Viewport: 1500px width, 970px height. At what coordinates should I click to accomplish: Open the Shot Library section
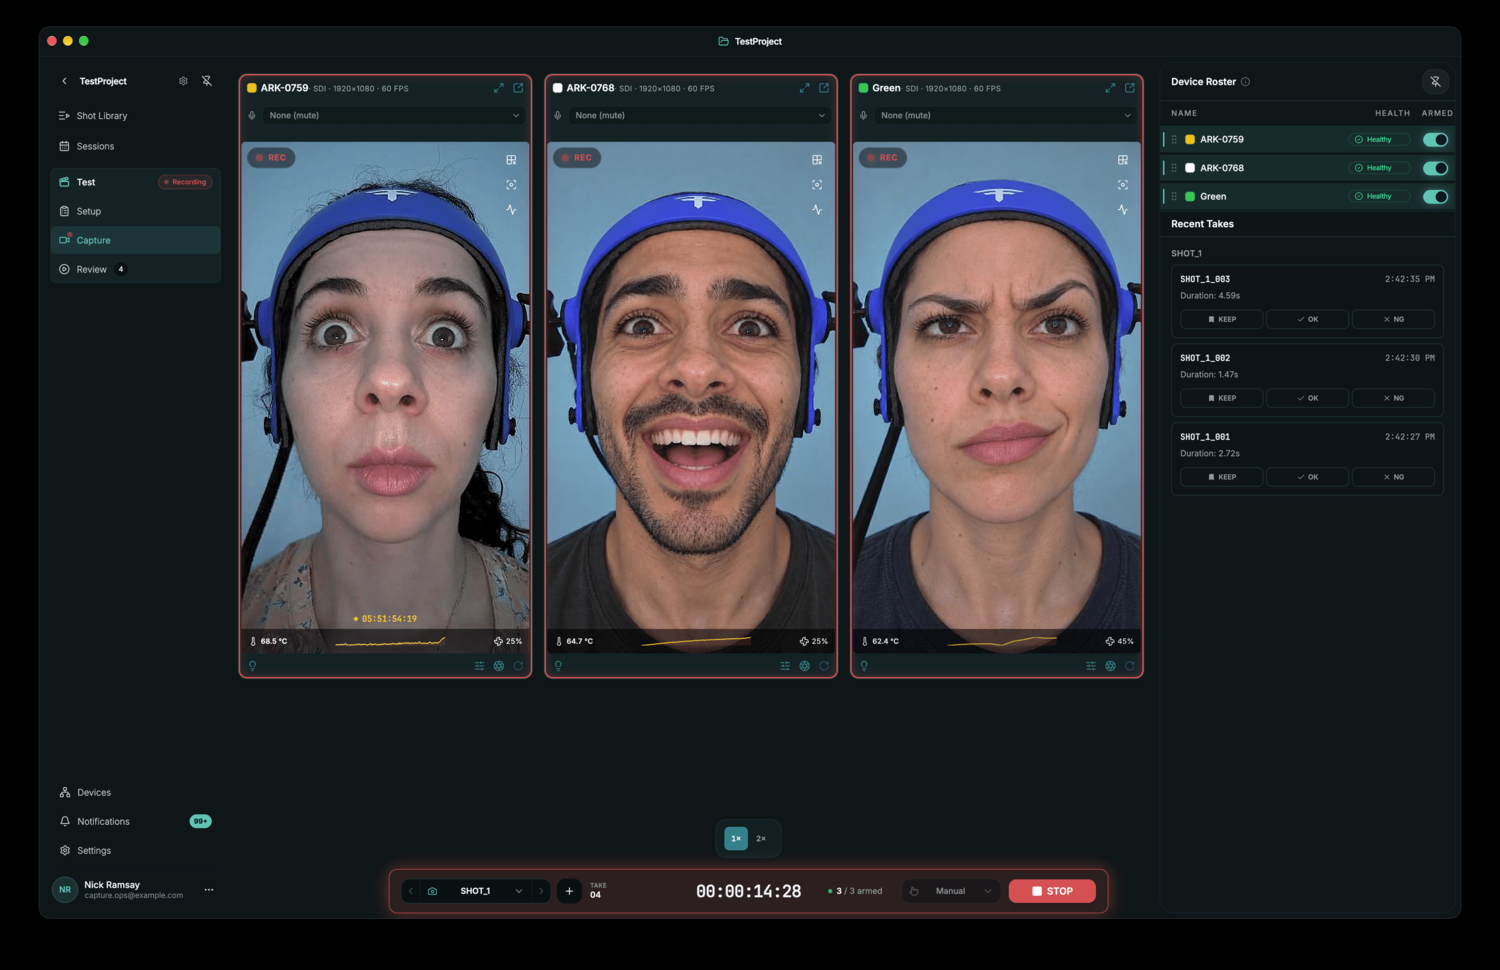(135, 116)
